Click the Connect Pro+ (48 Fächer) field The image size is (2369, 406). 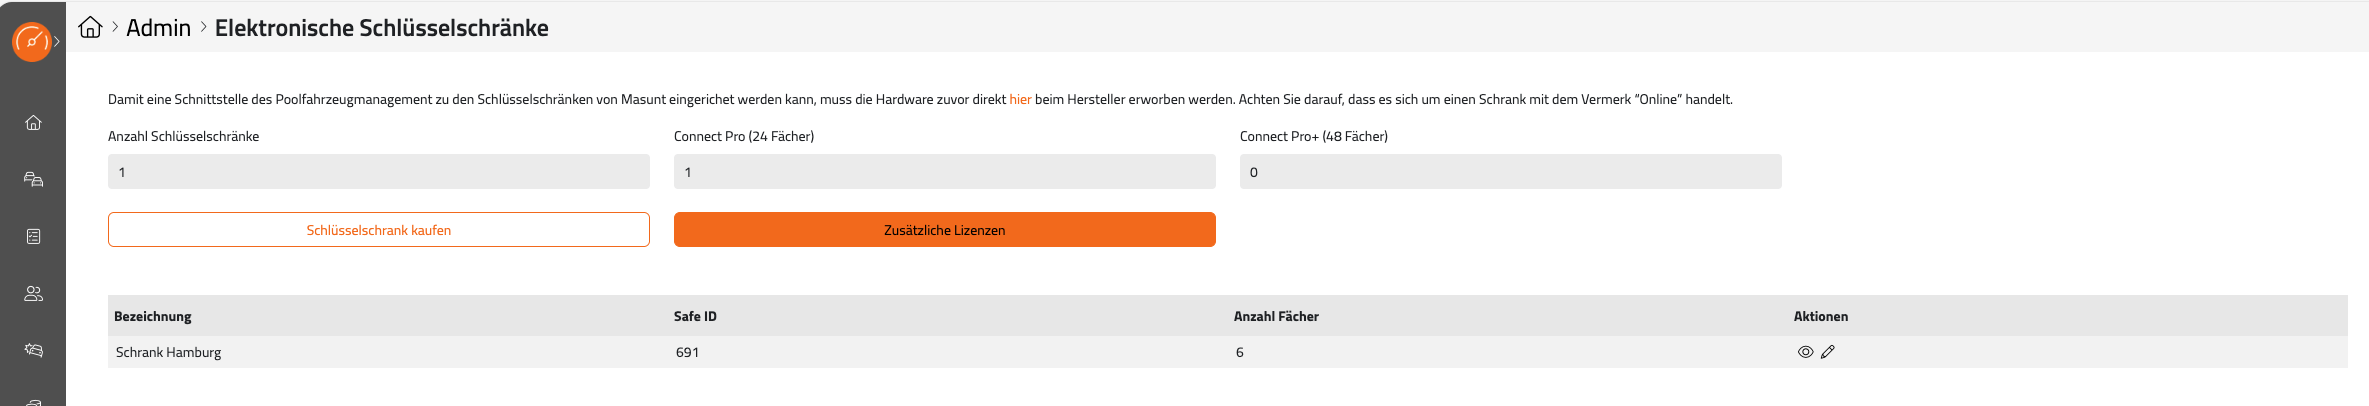pos(1510,172)
